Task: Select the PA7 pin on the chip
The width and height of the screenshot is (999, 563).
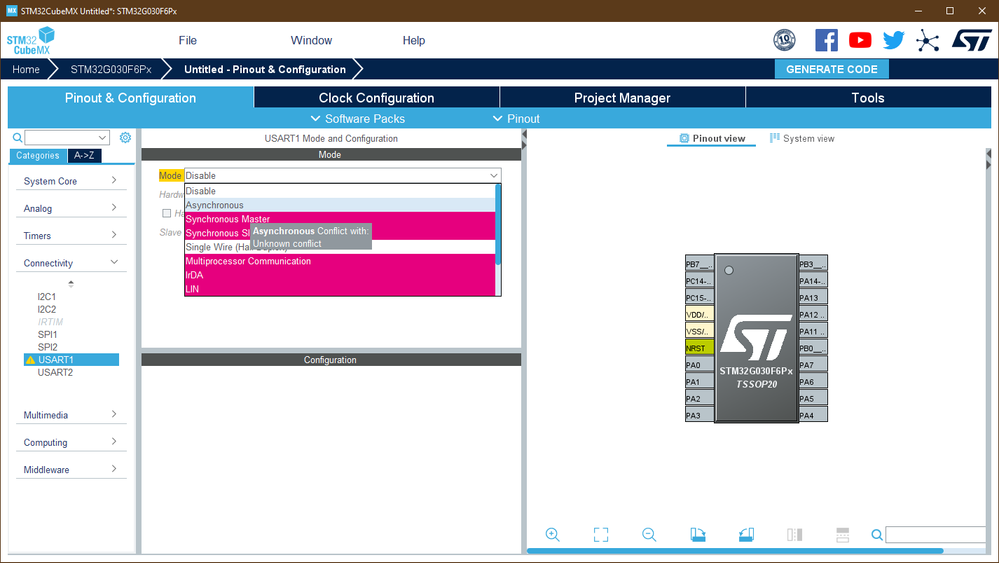Action: click(x=813, y=365)
